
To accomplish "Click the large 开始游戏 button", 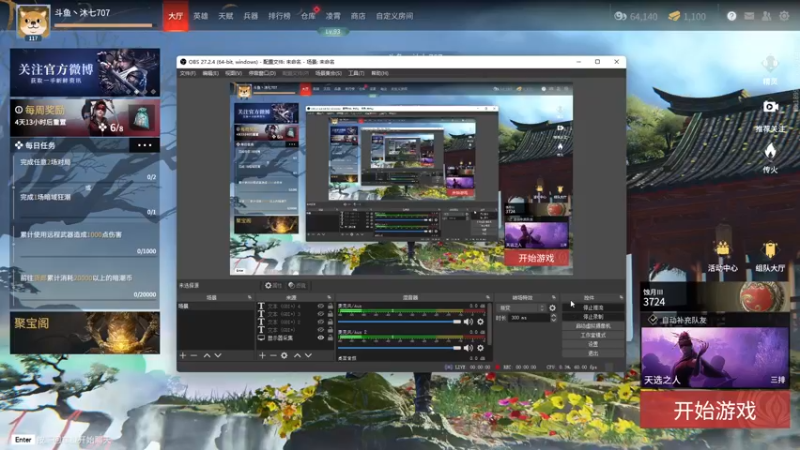I will [x=715, y=410].
